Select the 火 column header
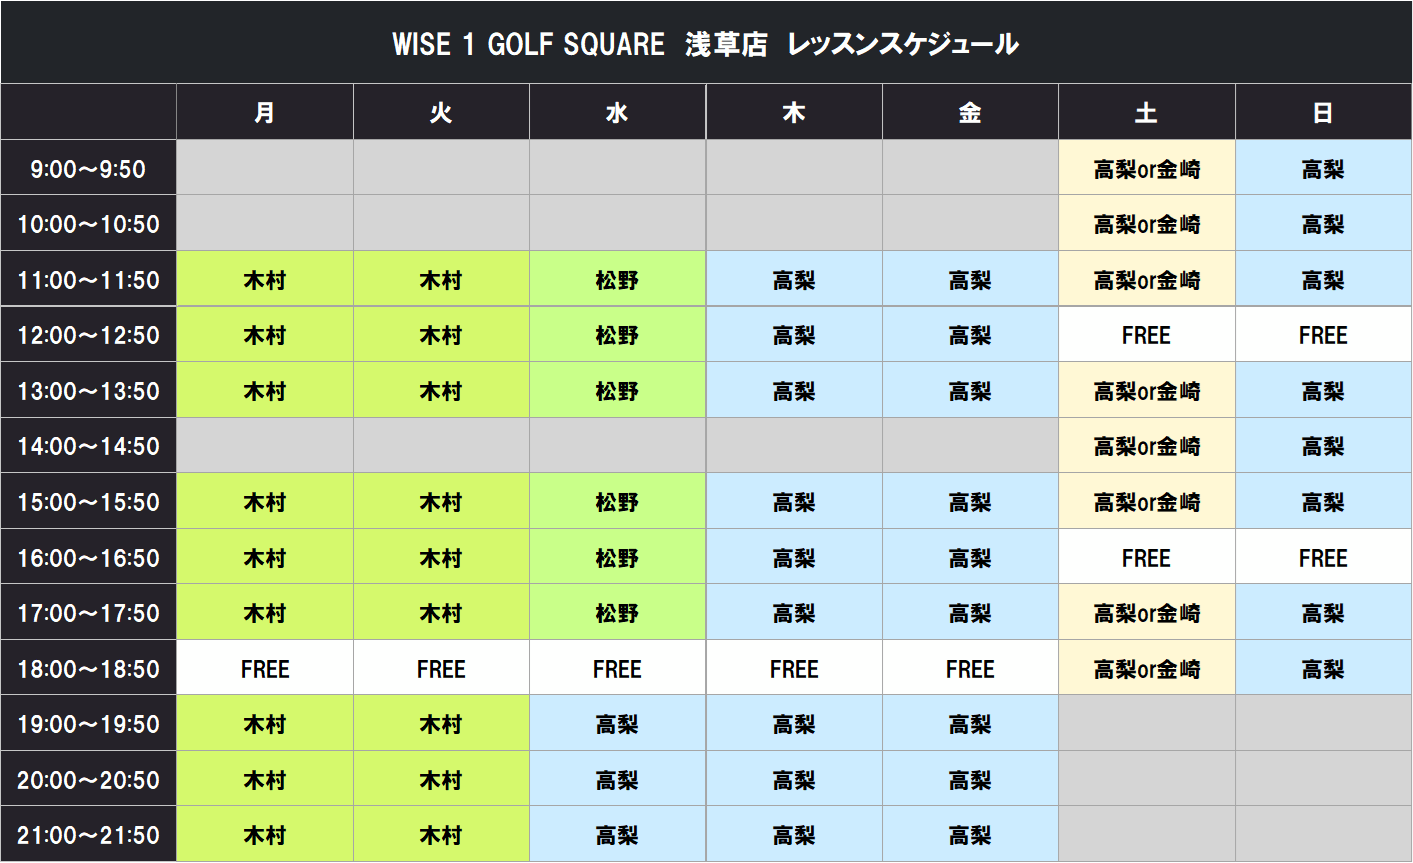The height and width of the screenshot is (863, 1413). tap(441, 112)
